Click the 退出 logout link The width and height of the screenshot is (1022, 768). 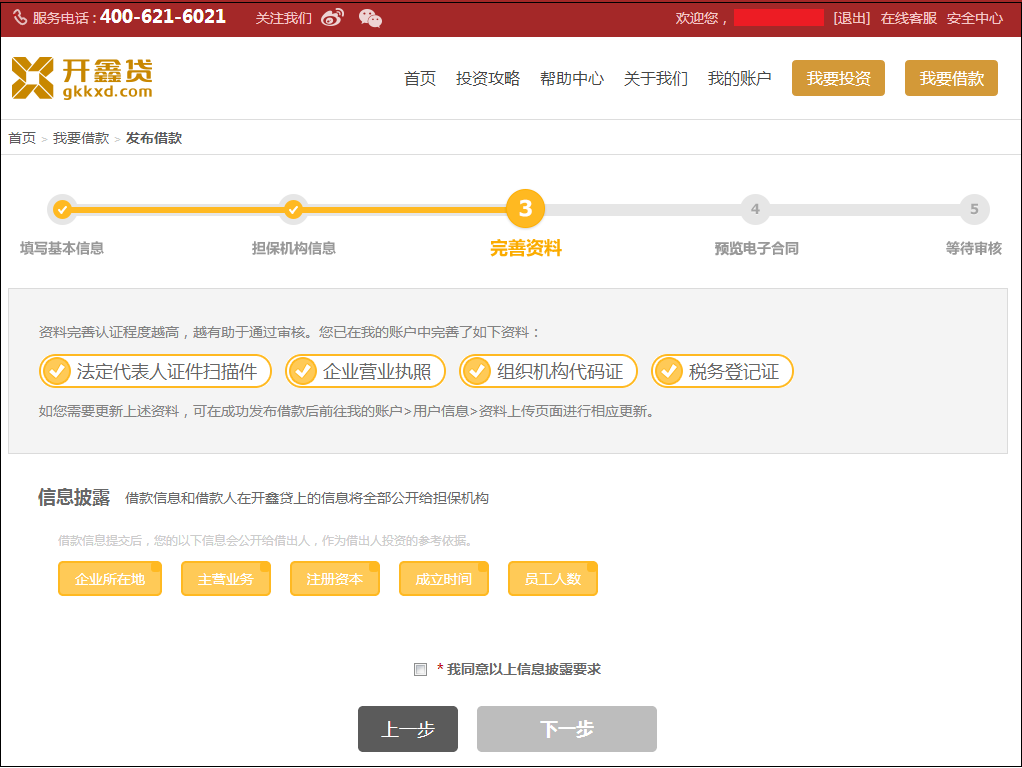click(851, 18)
